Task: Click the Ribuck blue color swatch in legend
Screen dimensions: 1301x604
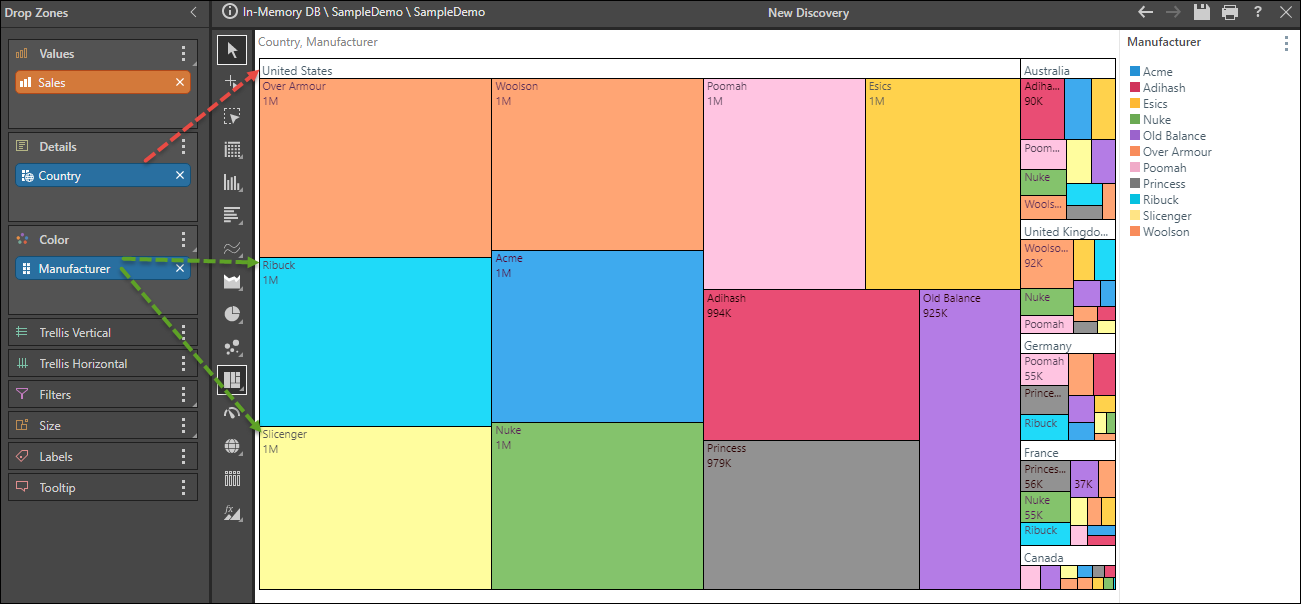Action: click(x=1135, y=199)
